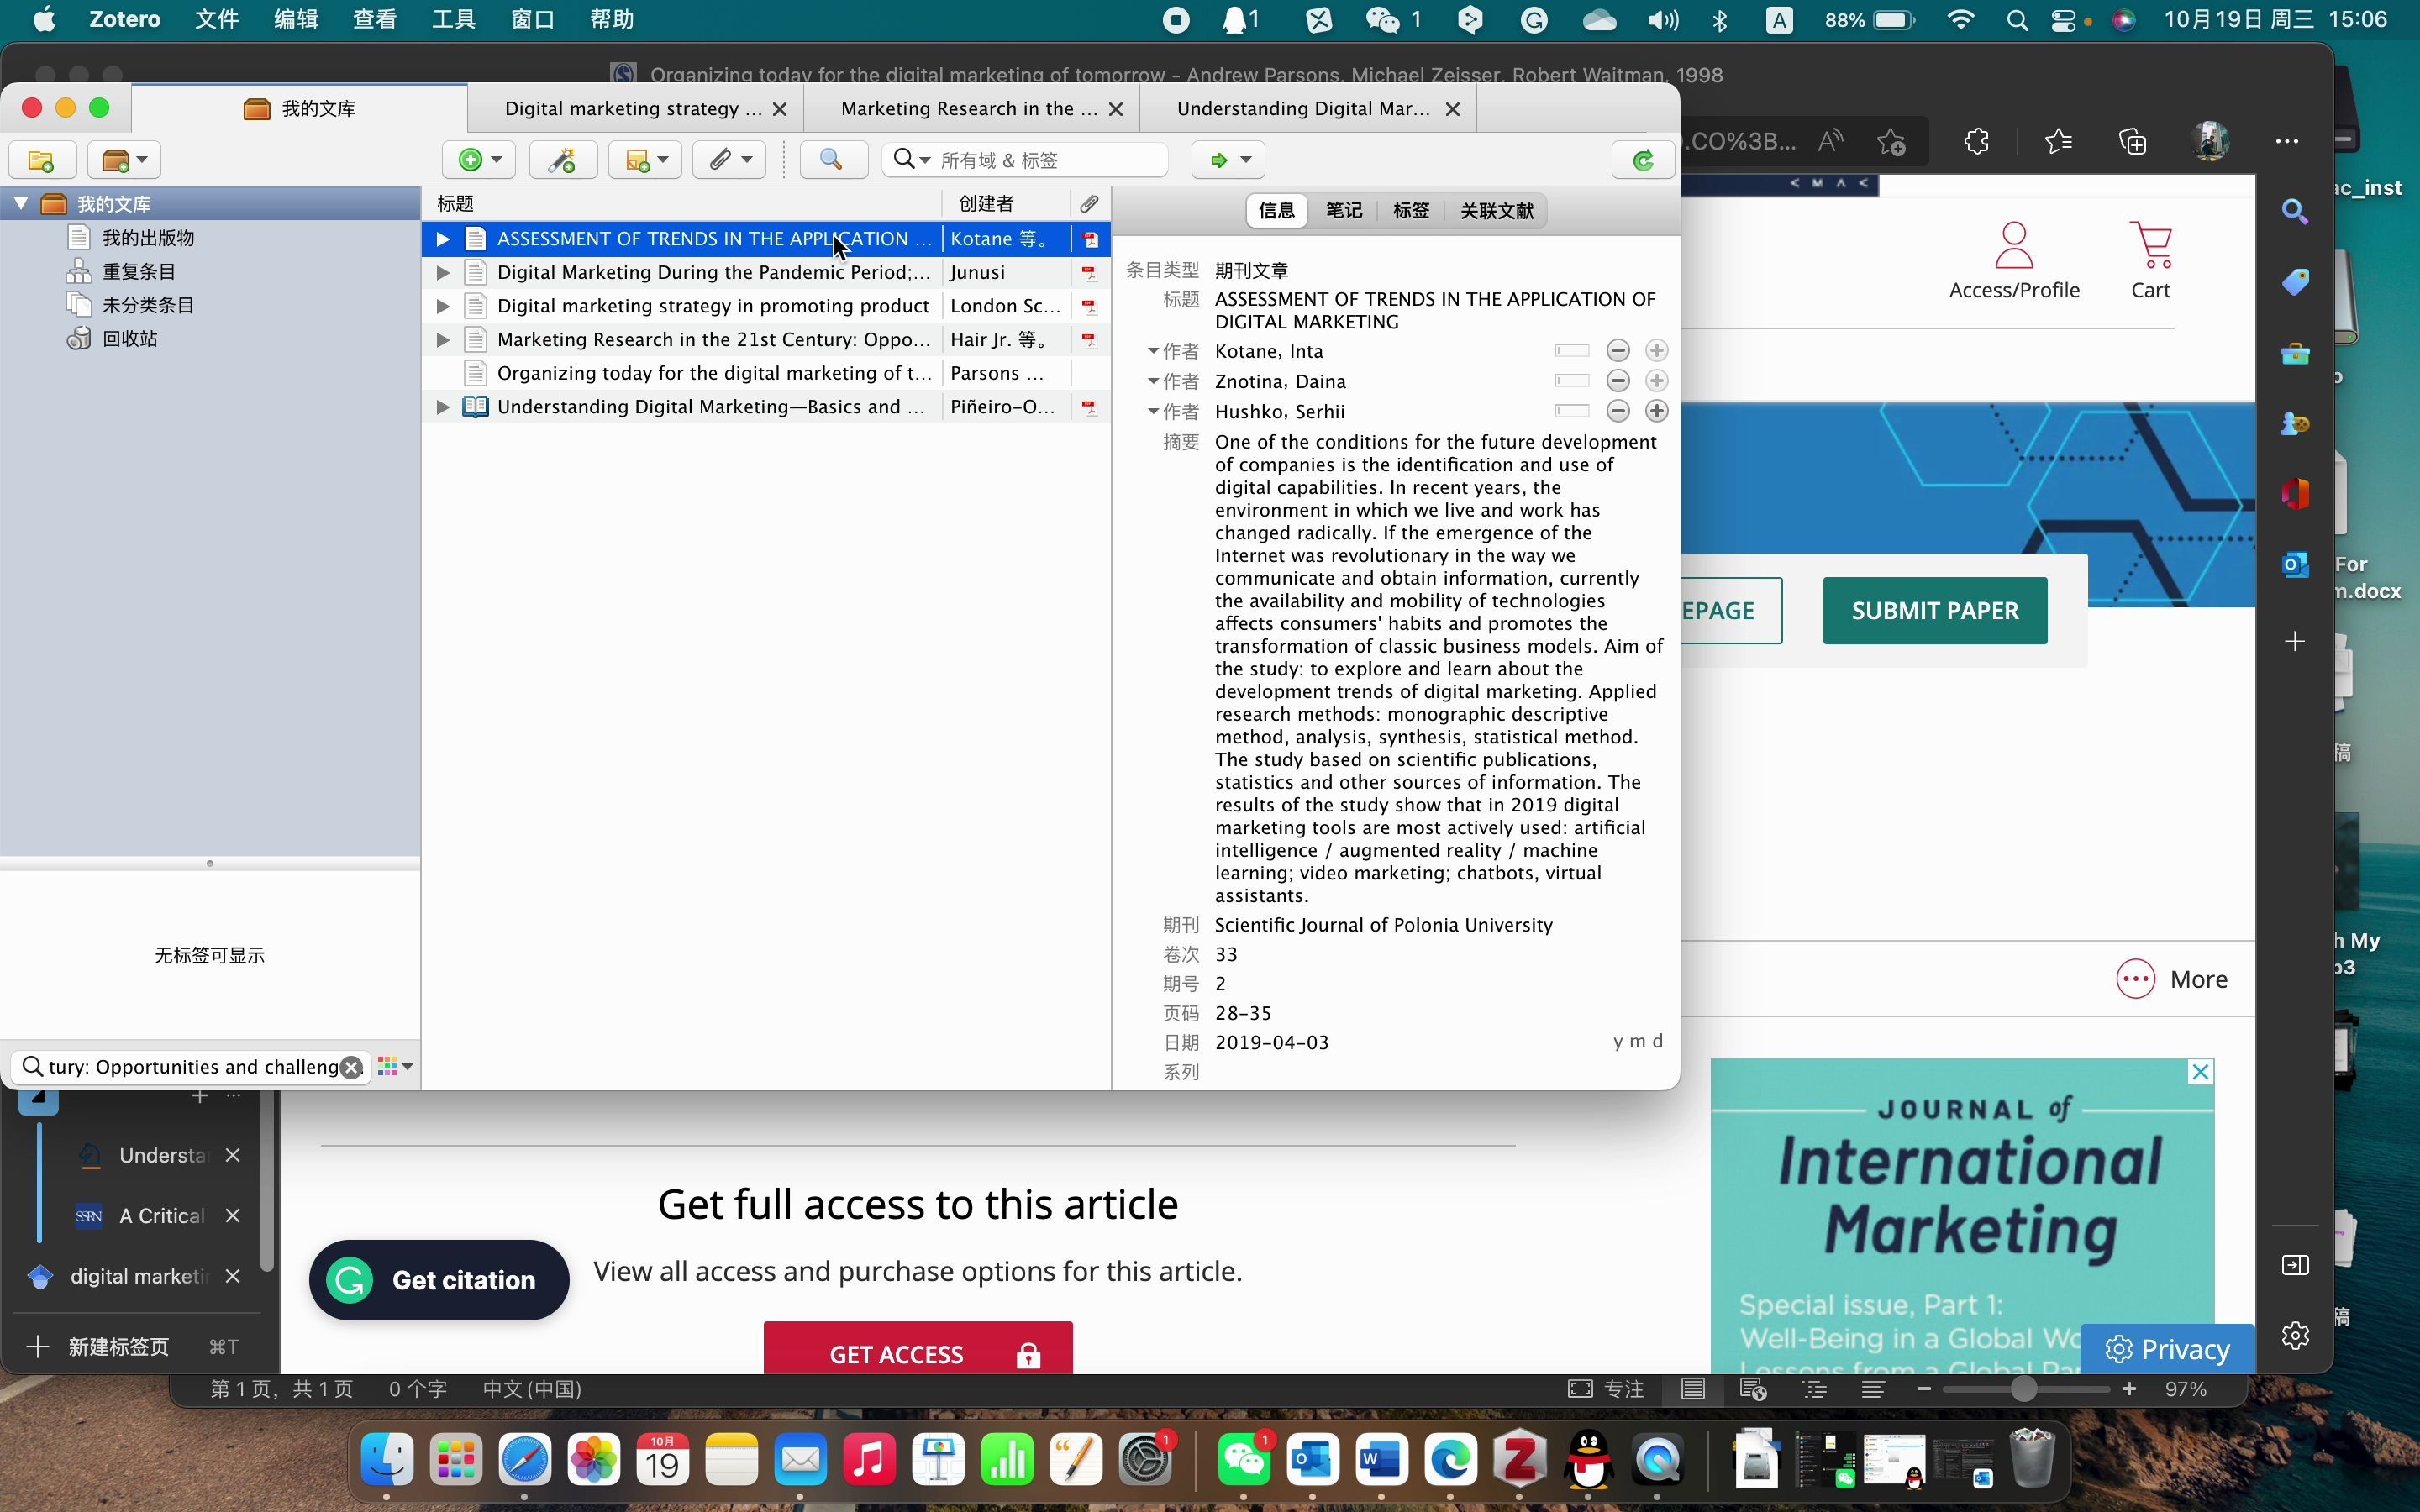Click the attachment paperclip column header
Viewport: 2420px width, 1512px height.
[x=1089, y=204]
